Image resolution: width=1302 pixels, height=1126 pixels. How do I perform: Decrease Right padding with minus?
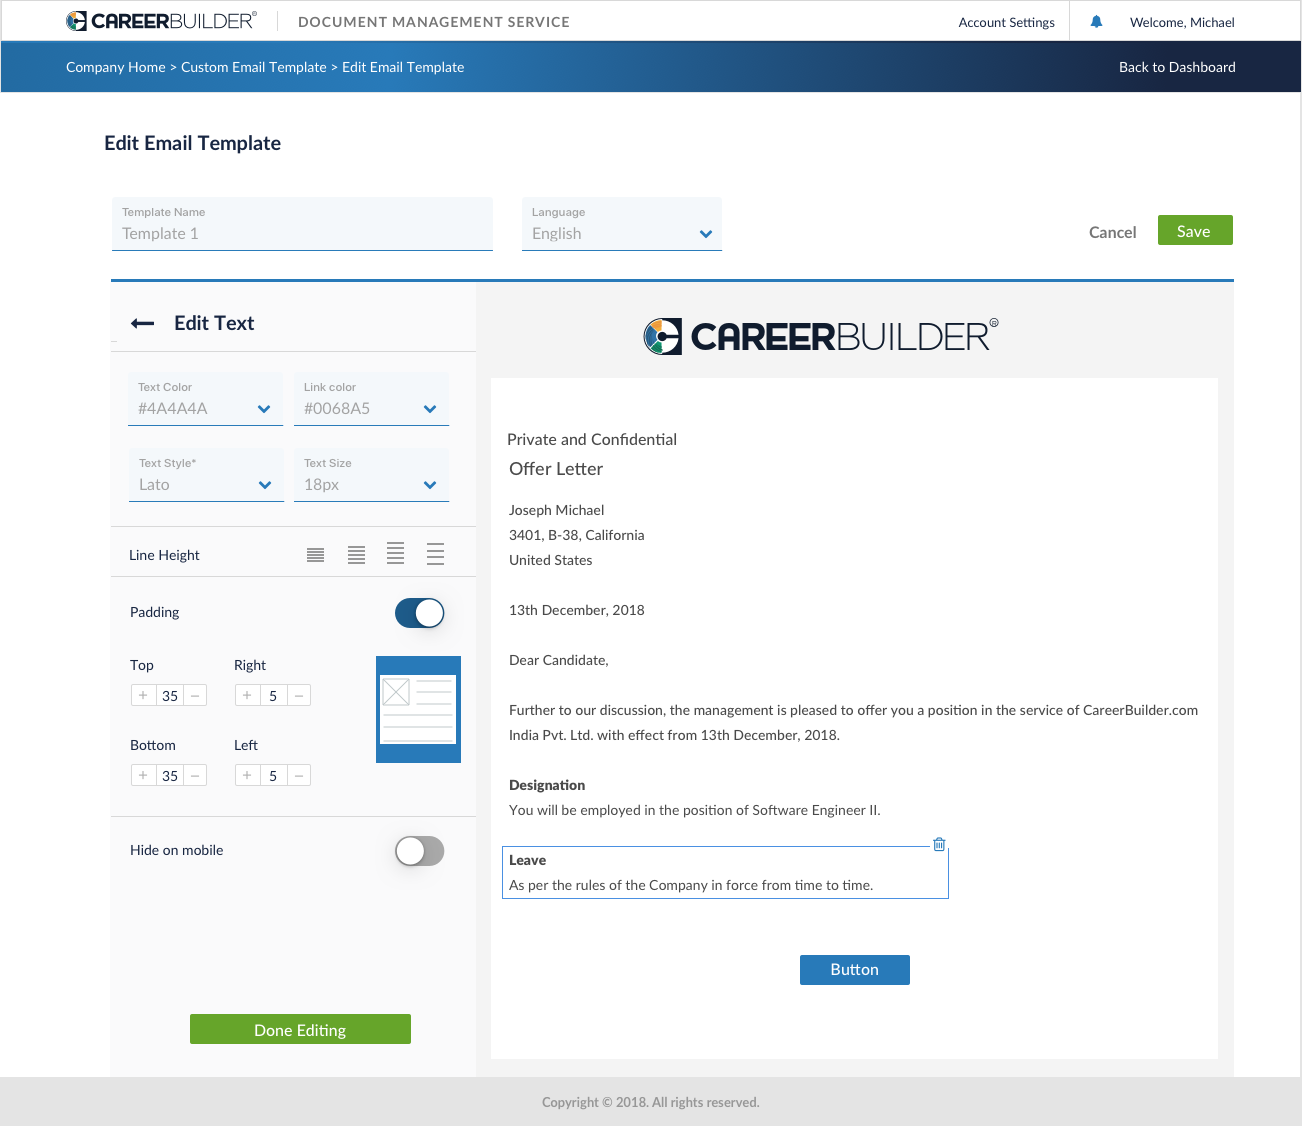[x=299, y=695]
